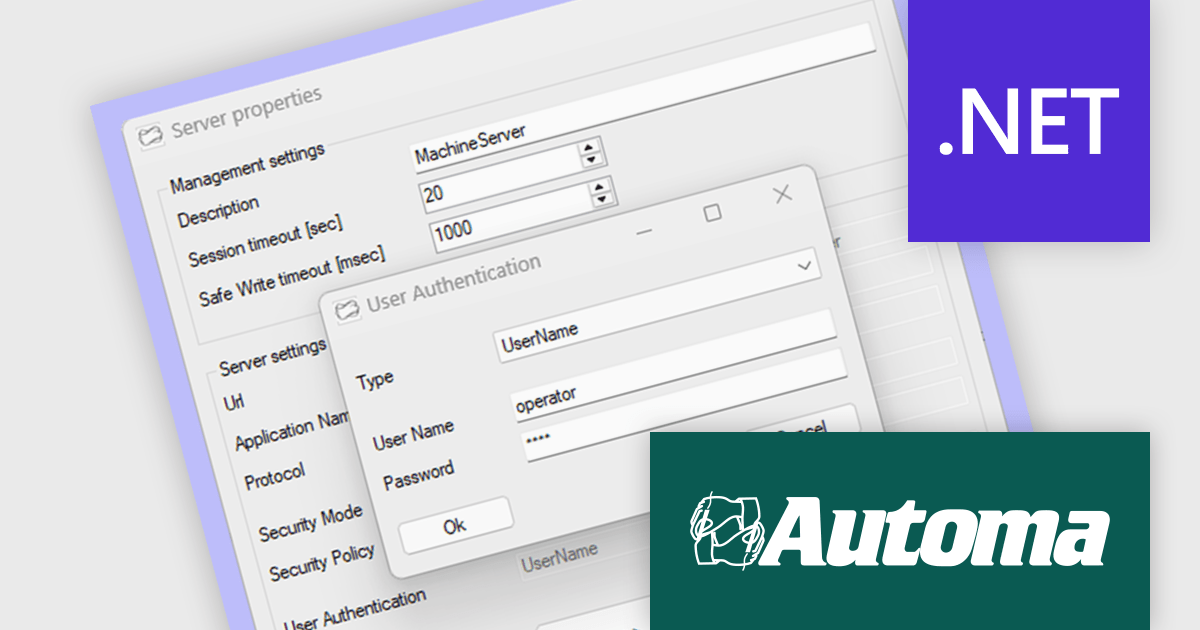Click the Automa logo banner
Screen dimensions: 1200x630
pos(899,530)
